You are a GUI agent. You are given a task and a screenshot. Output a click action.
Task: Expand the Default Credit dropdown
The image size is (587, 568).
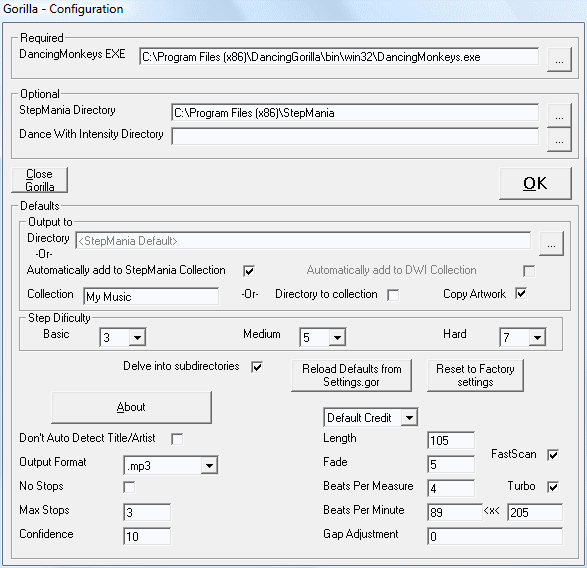point(409,417)
